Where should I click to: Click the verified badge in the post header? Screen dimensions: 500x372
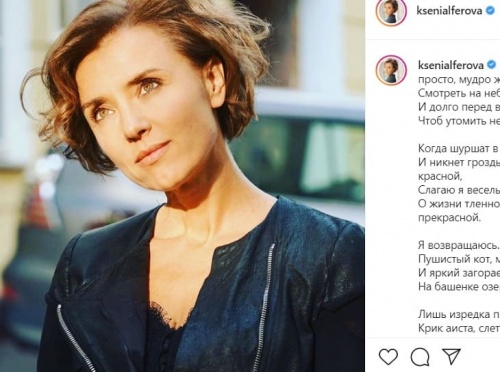(490, 11)
